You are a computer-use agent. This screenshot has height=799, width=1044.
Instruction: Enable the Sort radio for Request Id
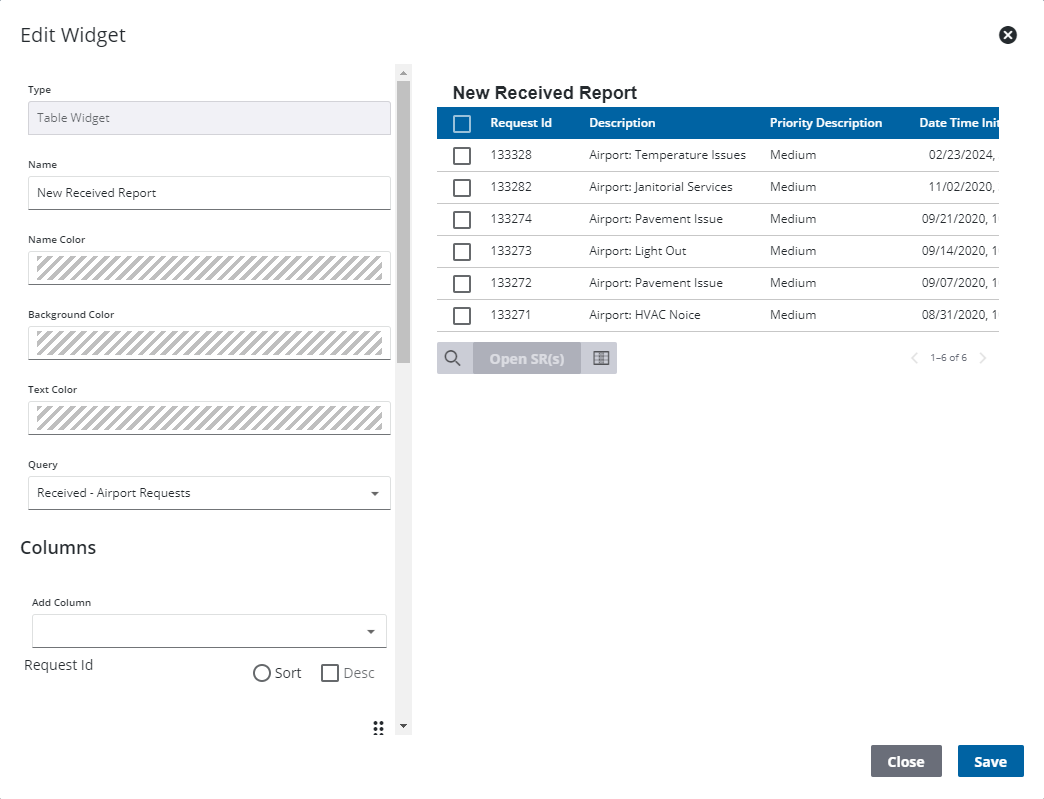pos(262,673)
